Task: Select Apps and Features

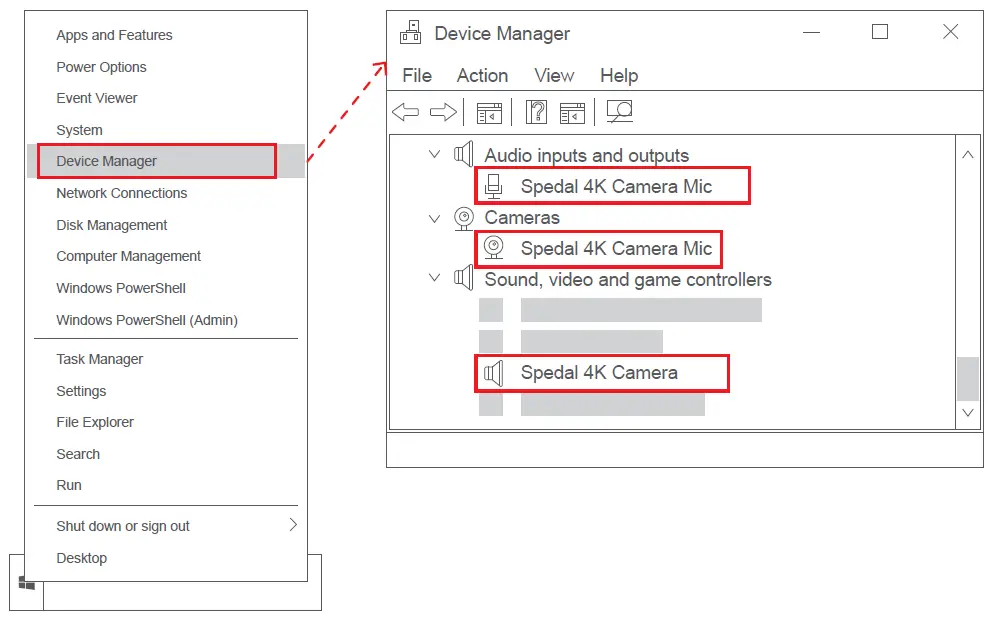Action: pos(114,35)
